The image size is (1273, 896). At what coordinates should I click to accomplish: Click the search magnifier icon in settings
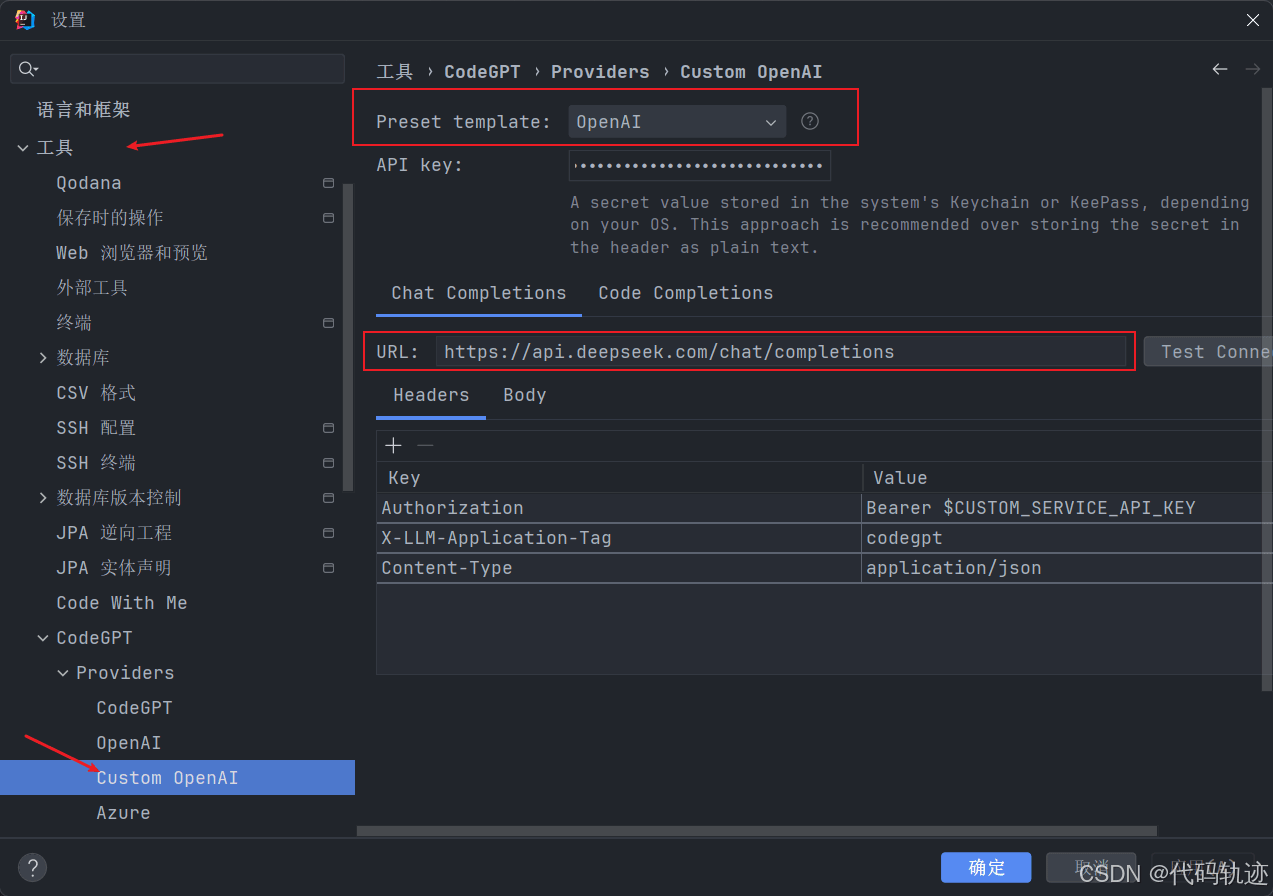click(x=28, y=69)
